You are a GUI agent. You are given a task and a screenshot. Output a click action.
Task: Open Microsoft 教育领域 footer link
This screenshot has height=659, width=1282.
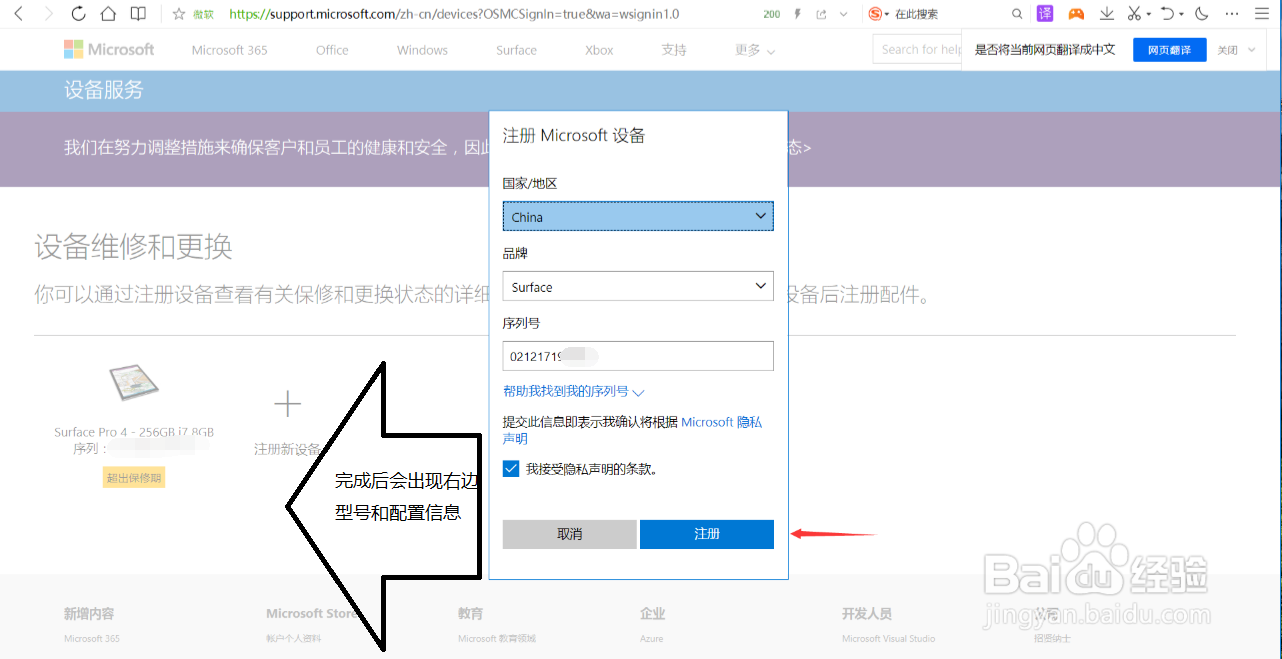497,639
